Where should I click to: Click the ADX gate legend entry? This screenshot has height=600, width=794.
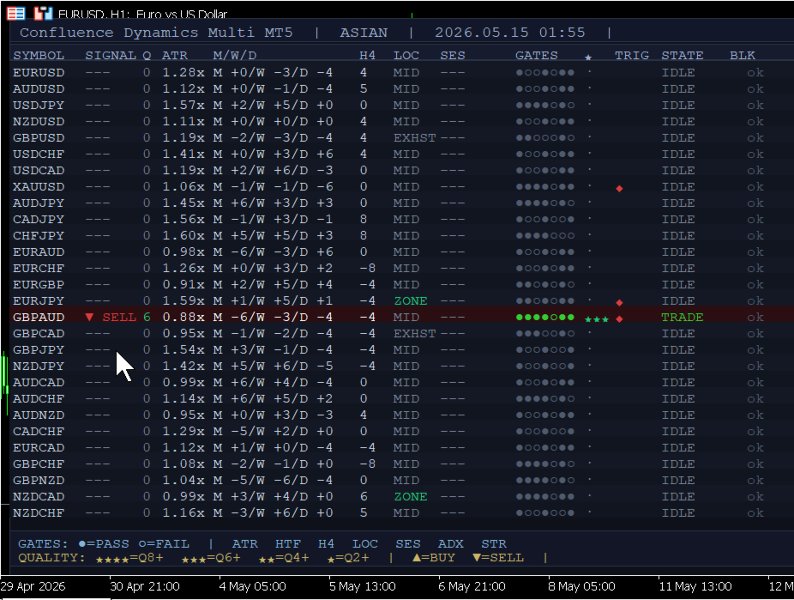[x=451, y=544]
